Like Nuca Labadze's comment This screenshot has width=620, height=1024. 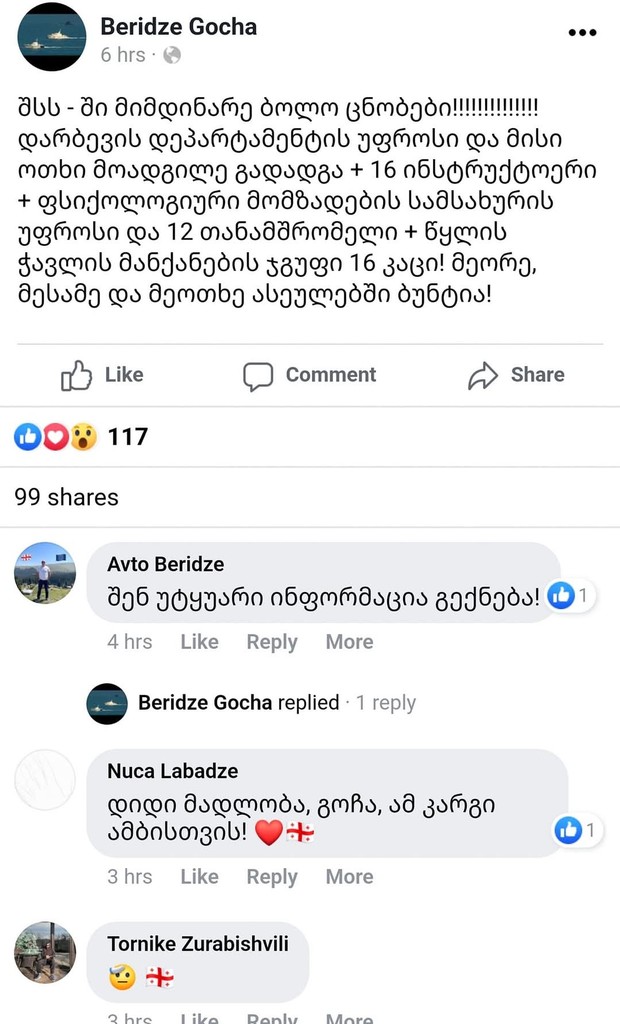199,877
